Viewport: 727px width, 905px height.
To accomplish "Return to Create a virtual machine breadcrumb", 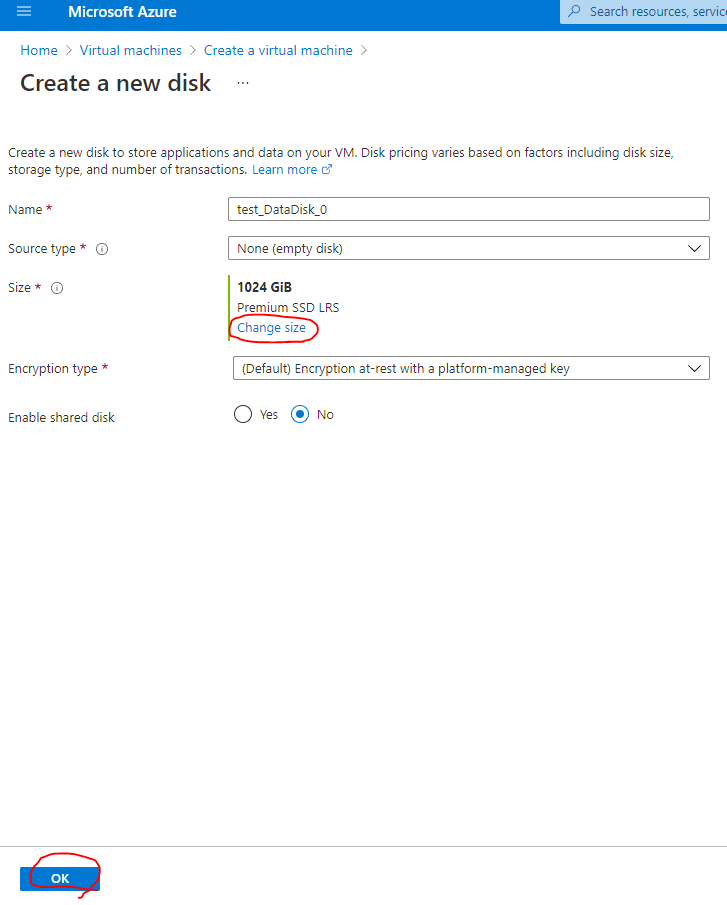I will coord(278,50).
